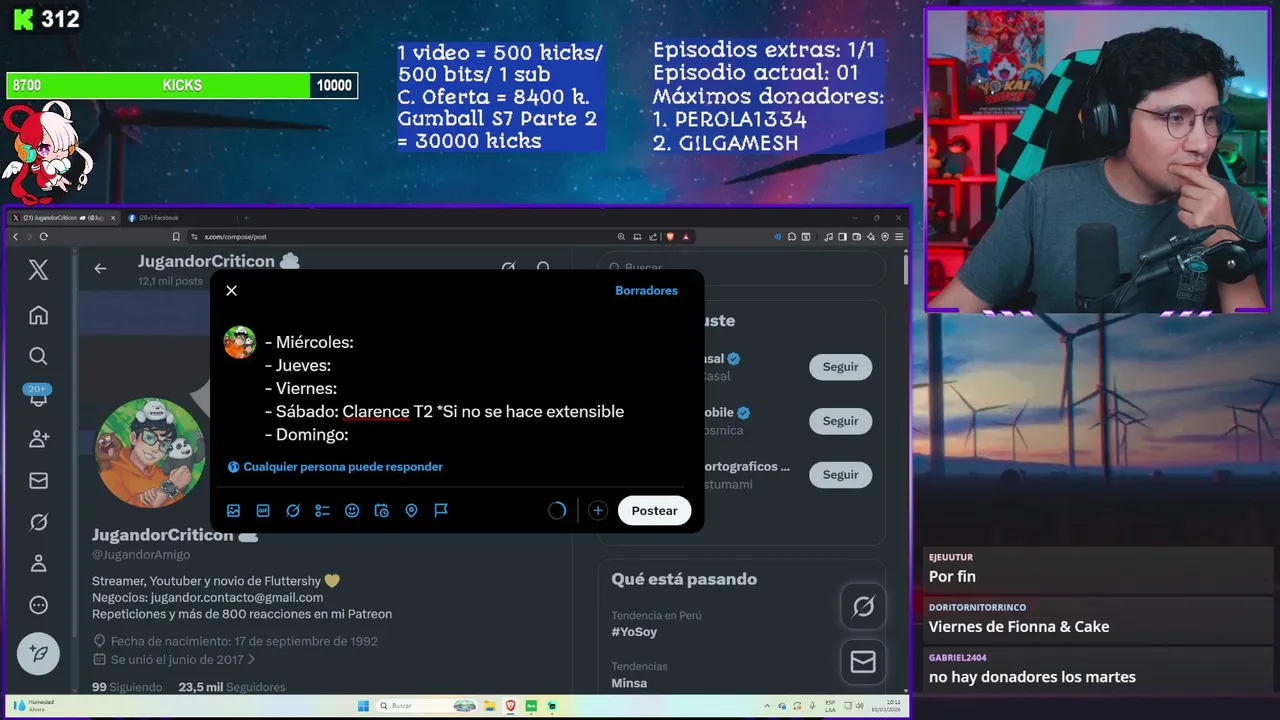Open the emoji picker
This screenshot has width=1280, height=720.
pyautogui.click(x=352, y=511)
